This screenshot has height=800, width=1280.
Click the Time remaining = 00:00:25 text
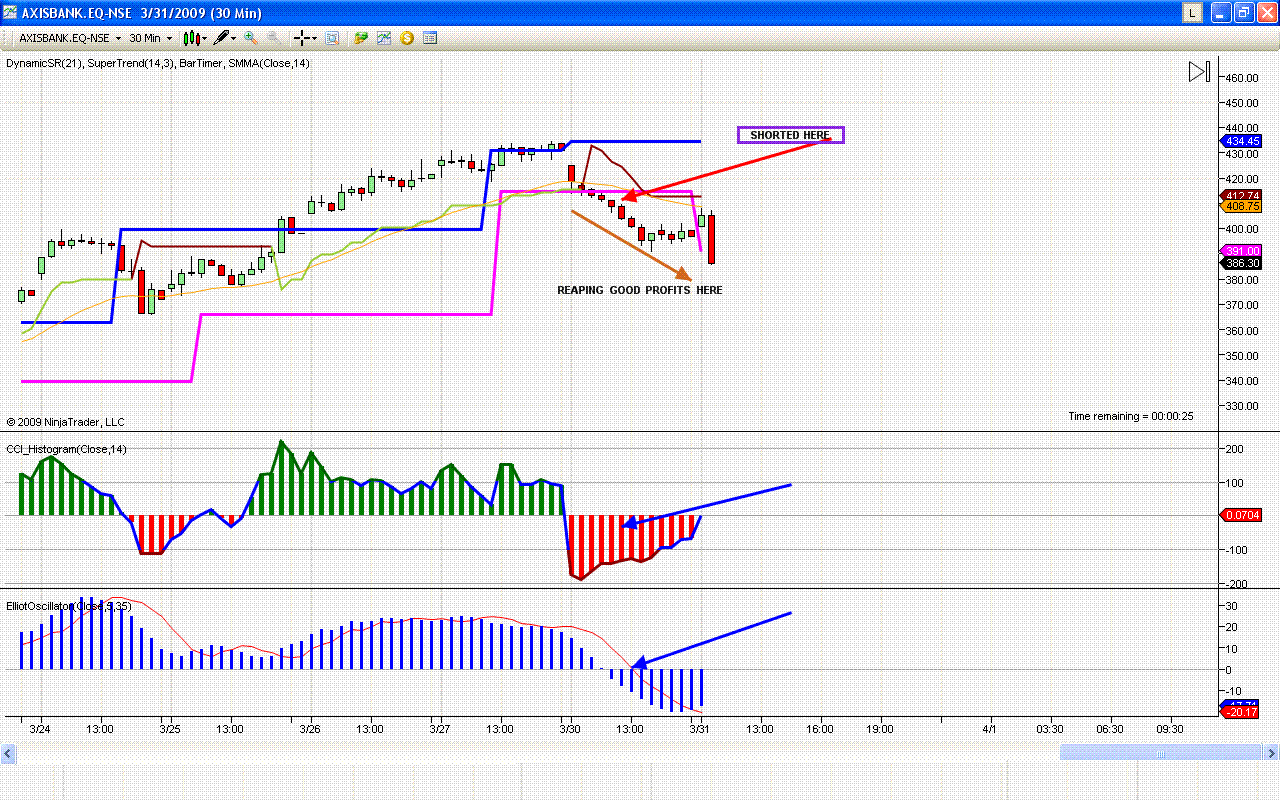1130,416
